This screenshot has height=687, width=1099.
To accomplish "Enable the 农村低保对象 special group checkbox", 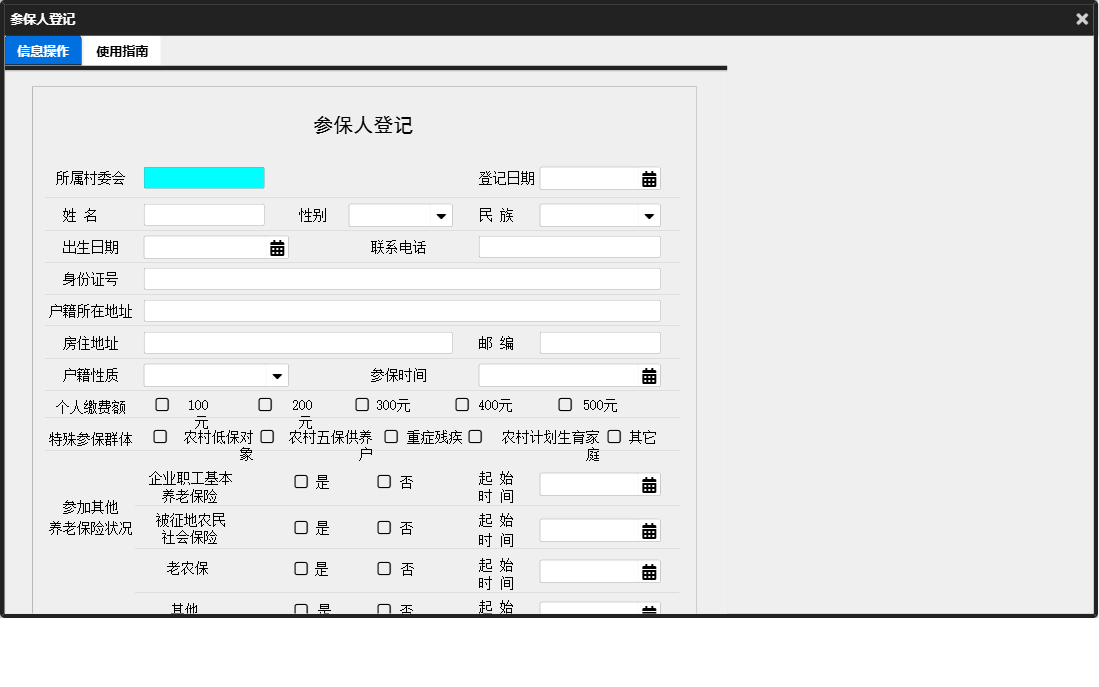I will [x=160, y=437].
